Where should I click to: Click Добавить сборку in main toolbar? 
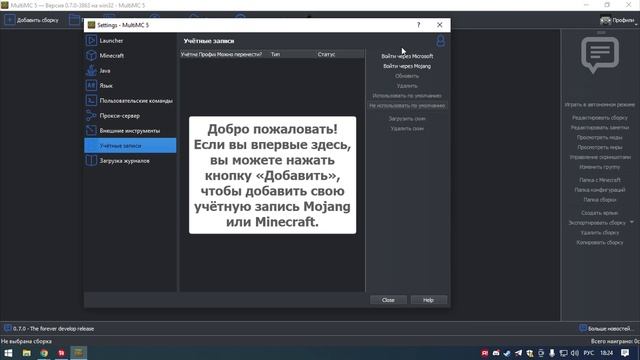(x=32, y=20)
